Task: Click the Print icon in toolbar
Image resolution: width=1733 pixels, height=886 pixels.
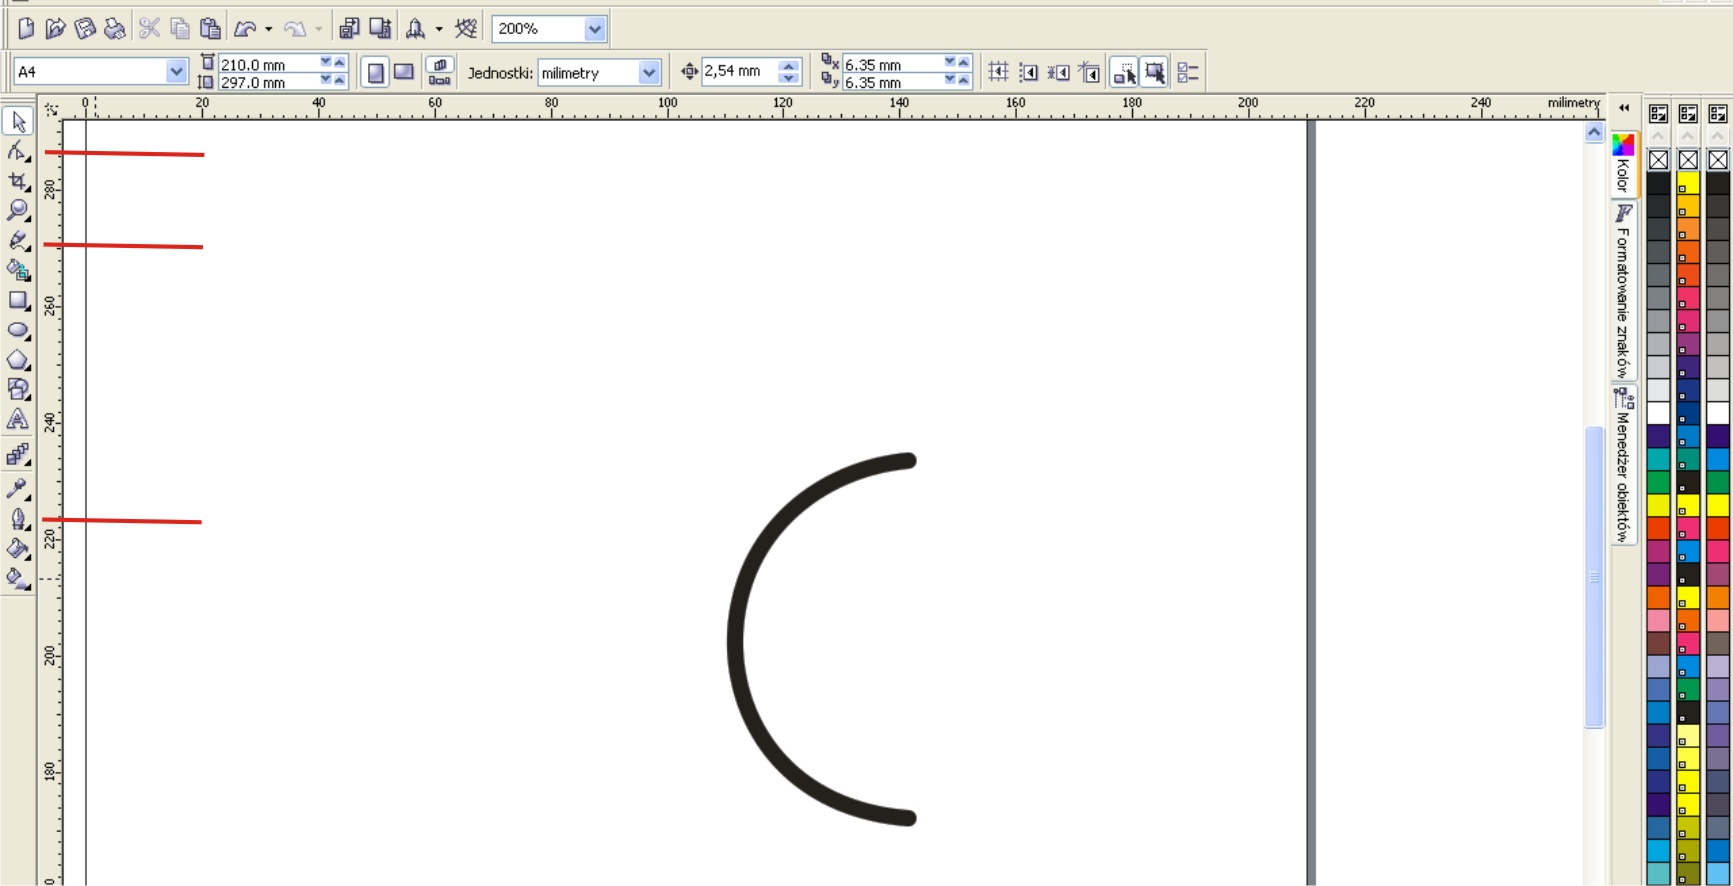Action: click(115, 29)
